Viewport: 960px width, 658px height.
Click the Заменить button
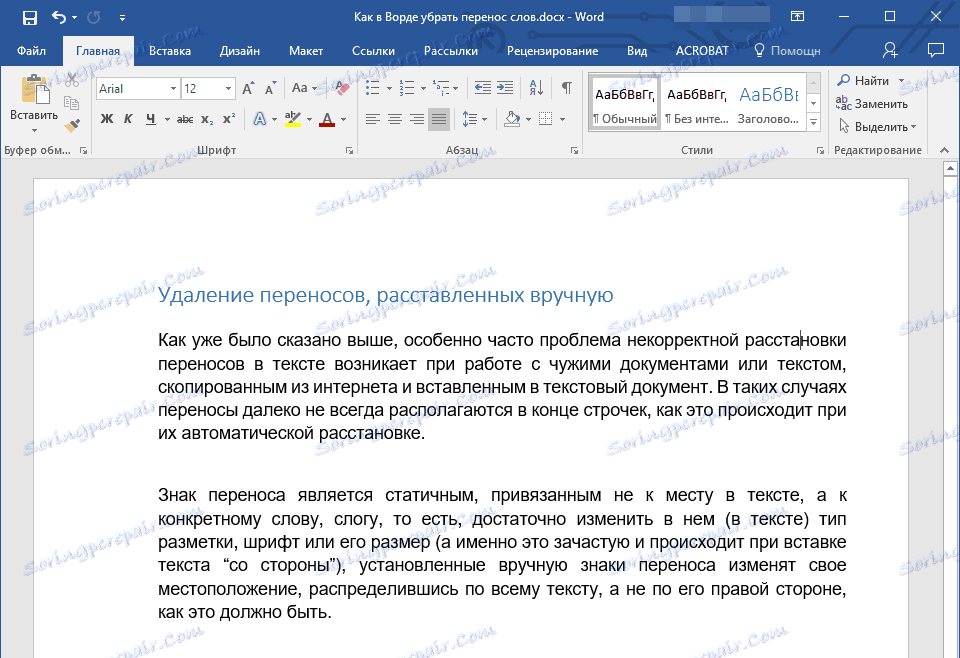coord(880,104)
